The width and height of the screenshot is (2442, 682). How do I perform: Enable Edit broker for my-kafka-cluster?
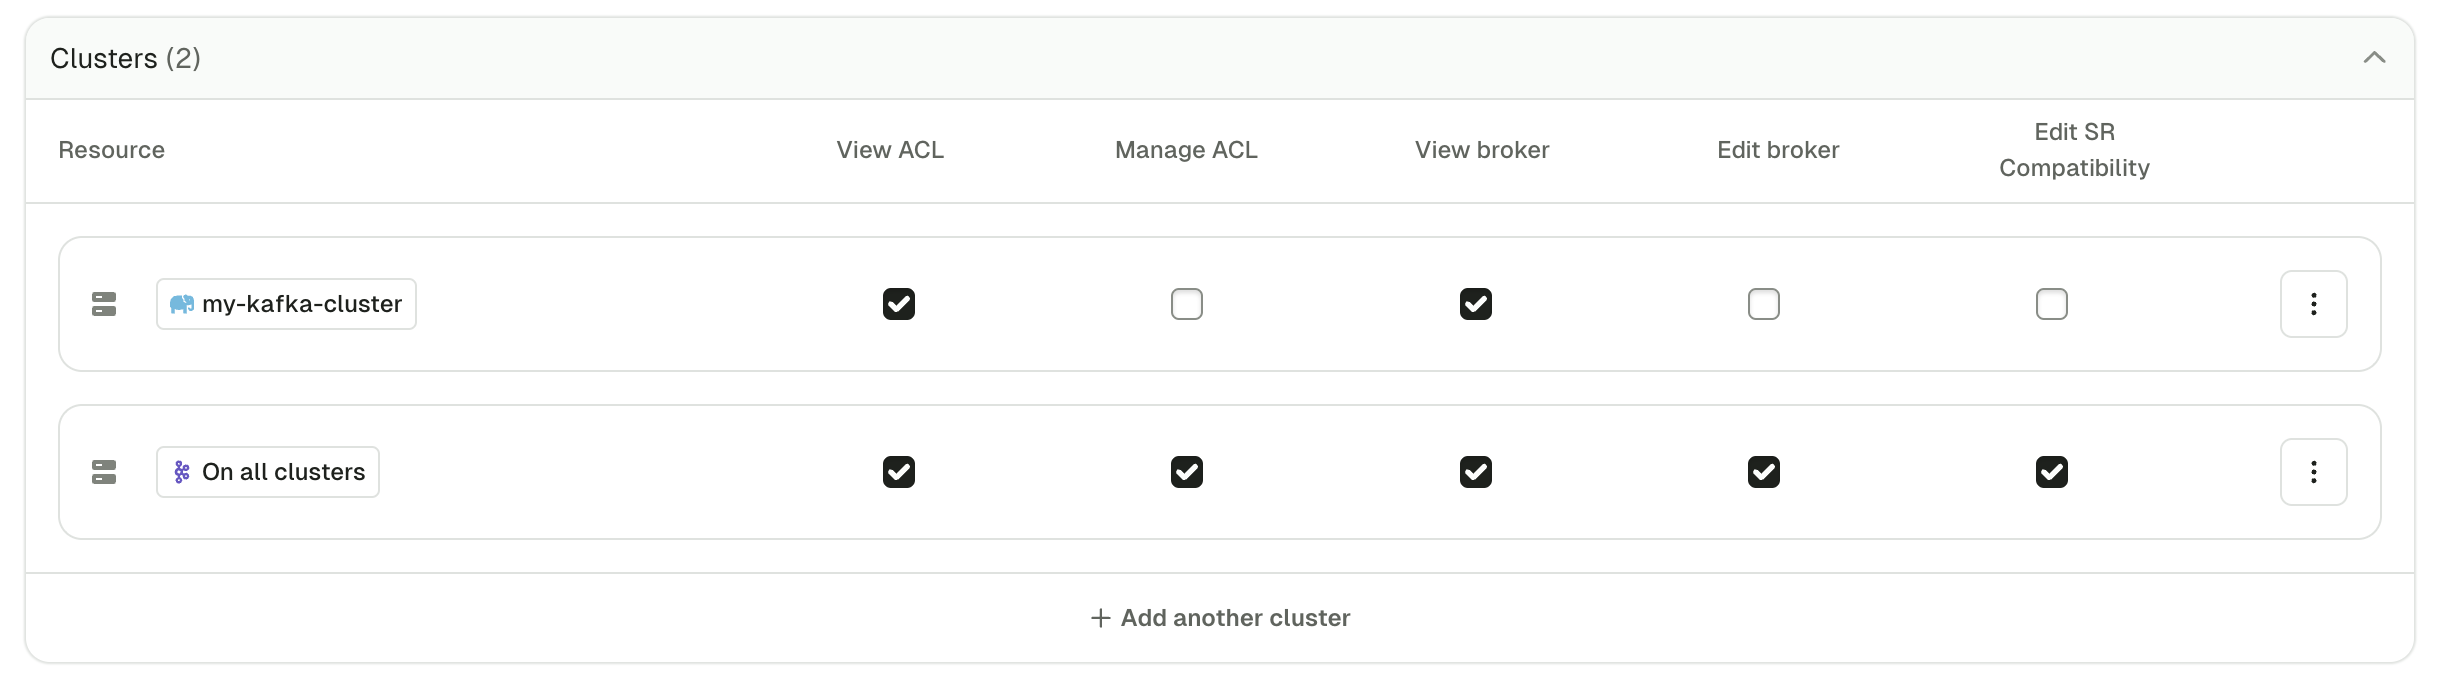click(x=1764, y=304)
